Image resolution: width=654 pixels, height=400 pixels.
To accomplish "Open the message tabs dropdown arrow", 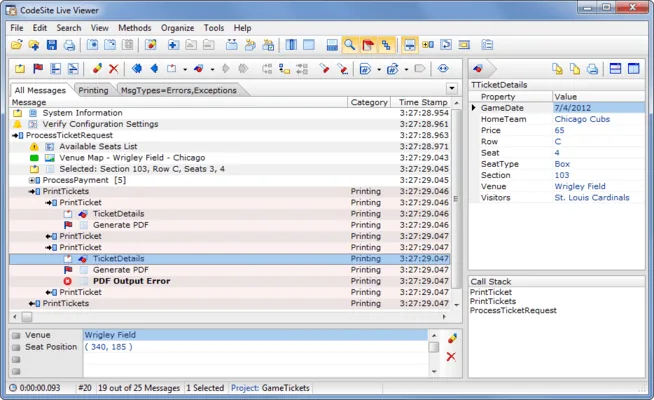I will [452, 89].
